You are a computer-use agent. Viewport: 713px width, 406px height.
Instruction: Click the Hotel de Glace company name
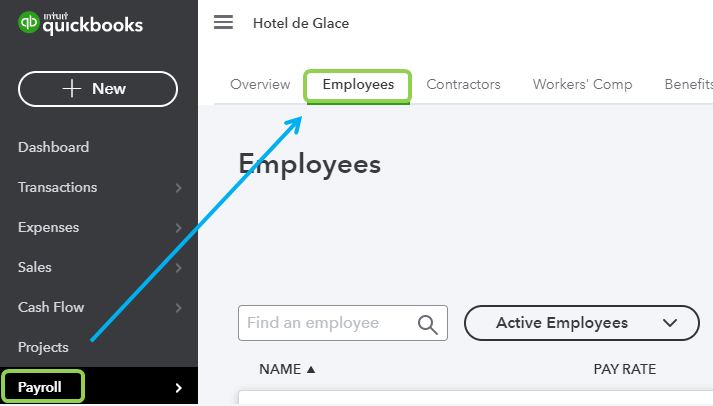[x=301, y=23]
